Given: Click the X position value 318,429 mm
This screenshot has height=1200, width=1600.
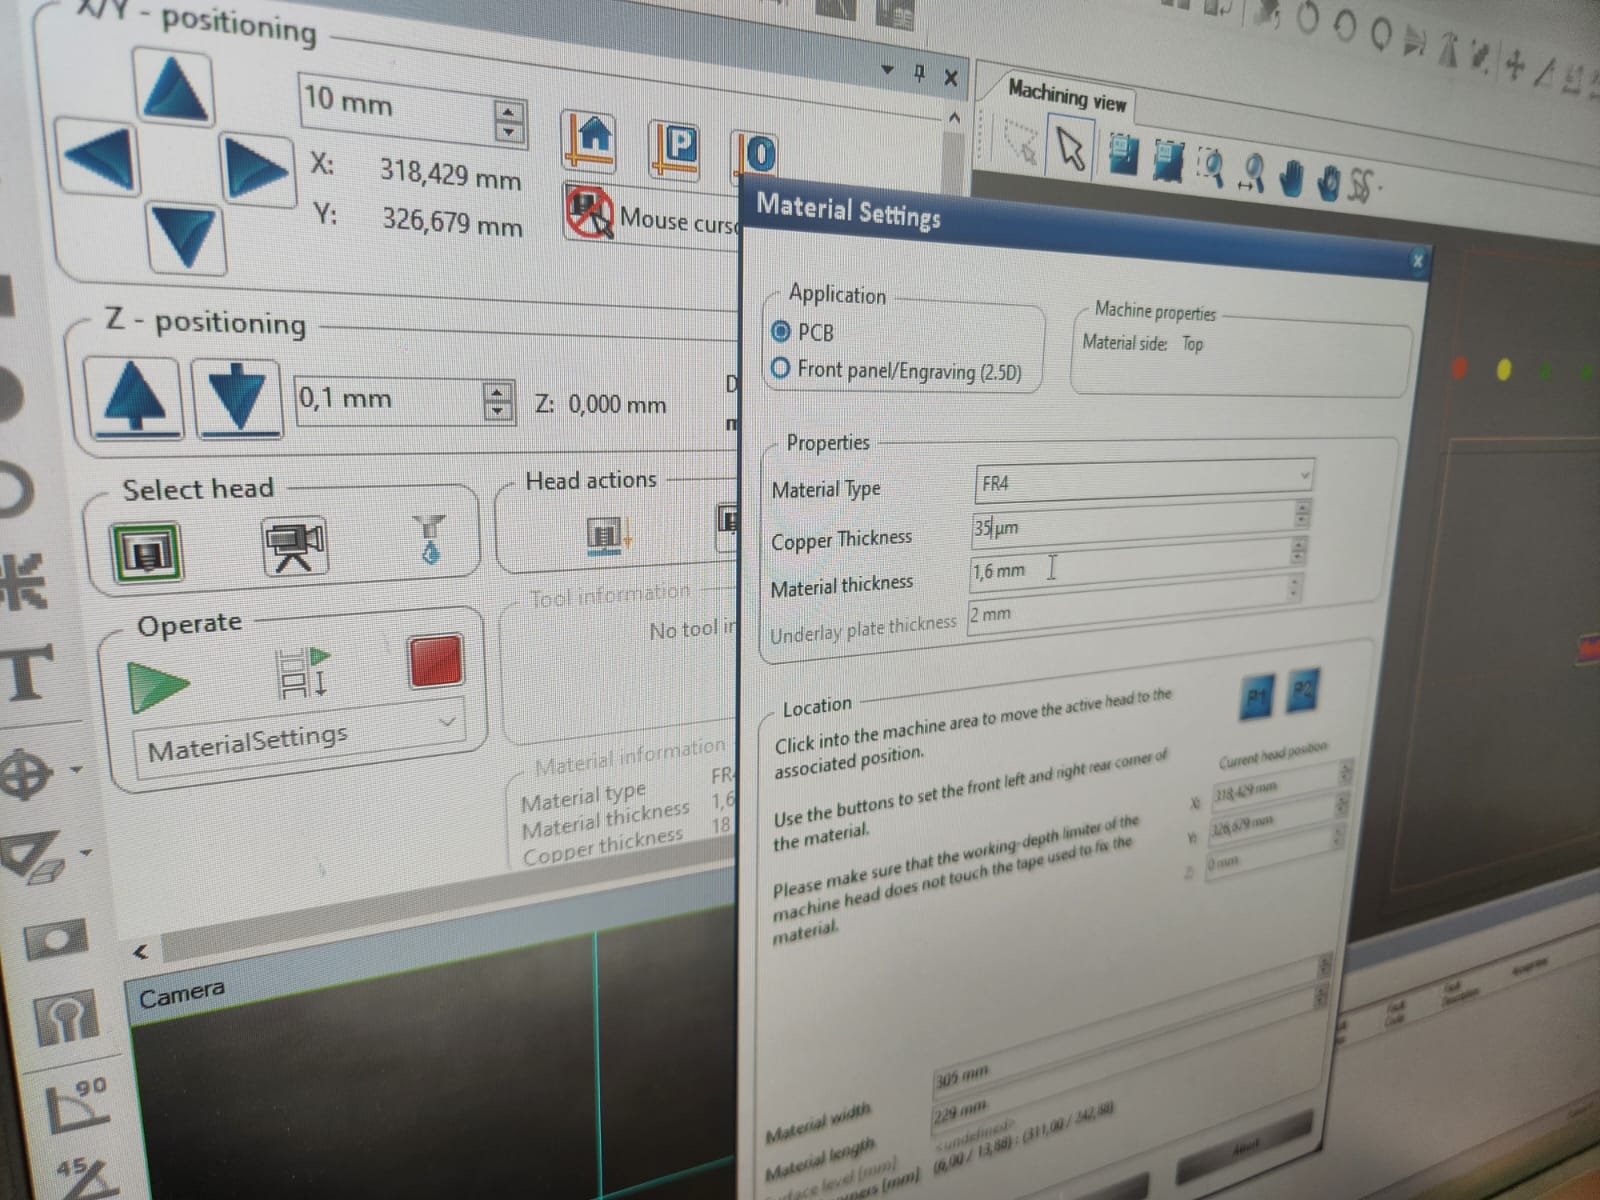Looking at the screenshot, I should [x=450, y=175].
